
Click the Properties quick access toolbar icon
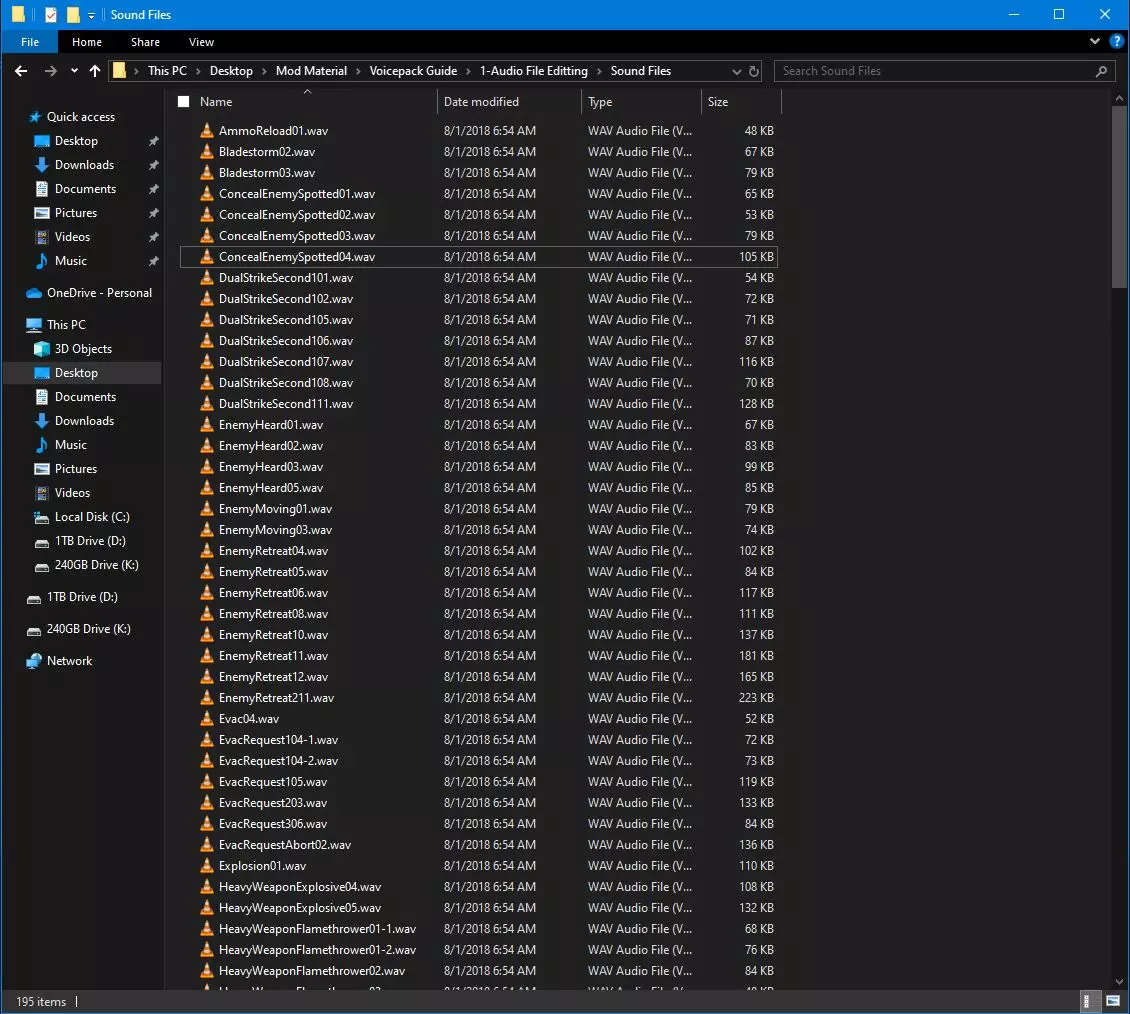point(50,14)
